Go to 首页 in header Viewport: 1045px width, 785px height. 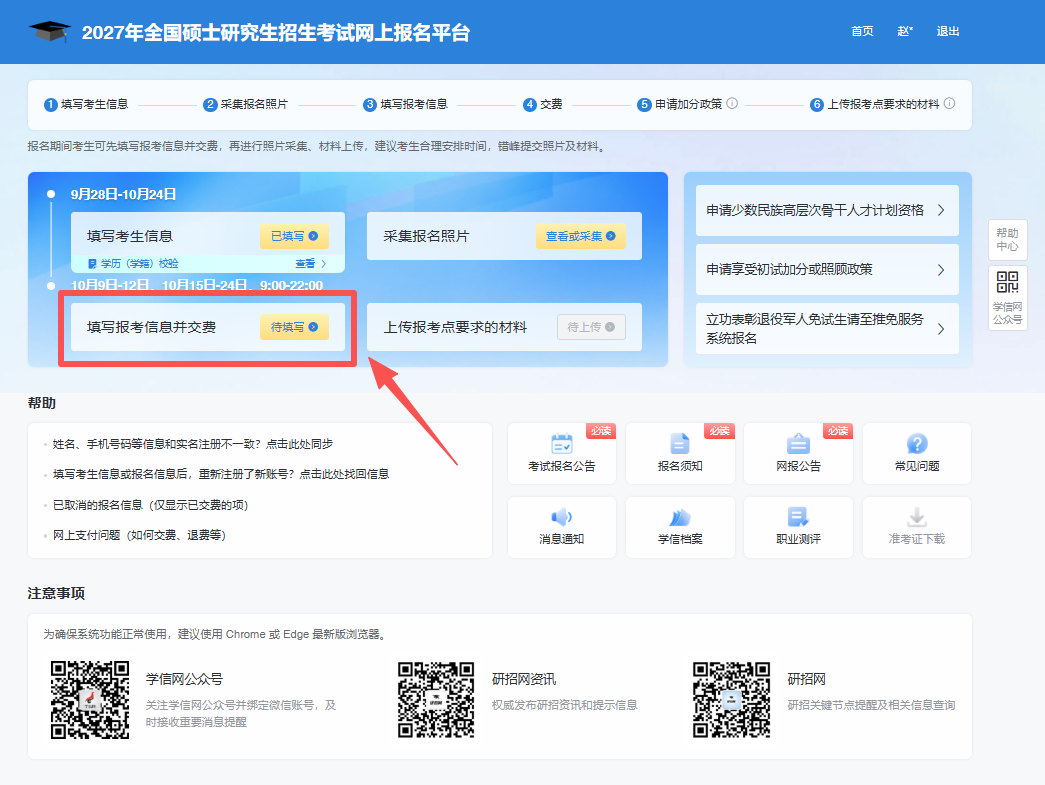pos(862,31)
